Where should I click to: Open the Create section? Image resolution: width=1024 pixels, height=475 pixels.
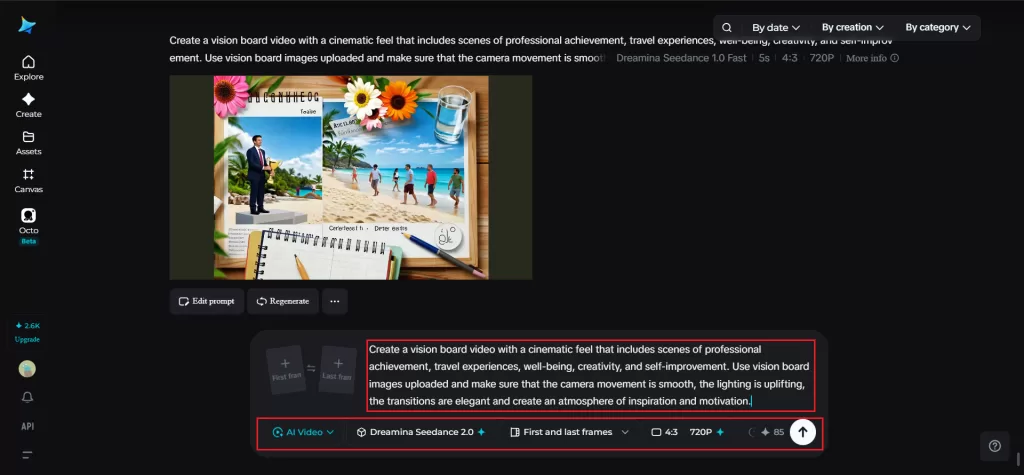coord(28,105)
